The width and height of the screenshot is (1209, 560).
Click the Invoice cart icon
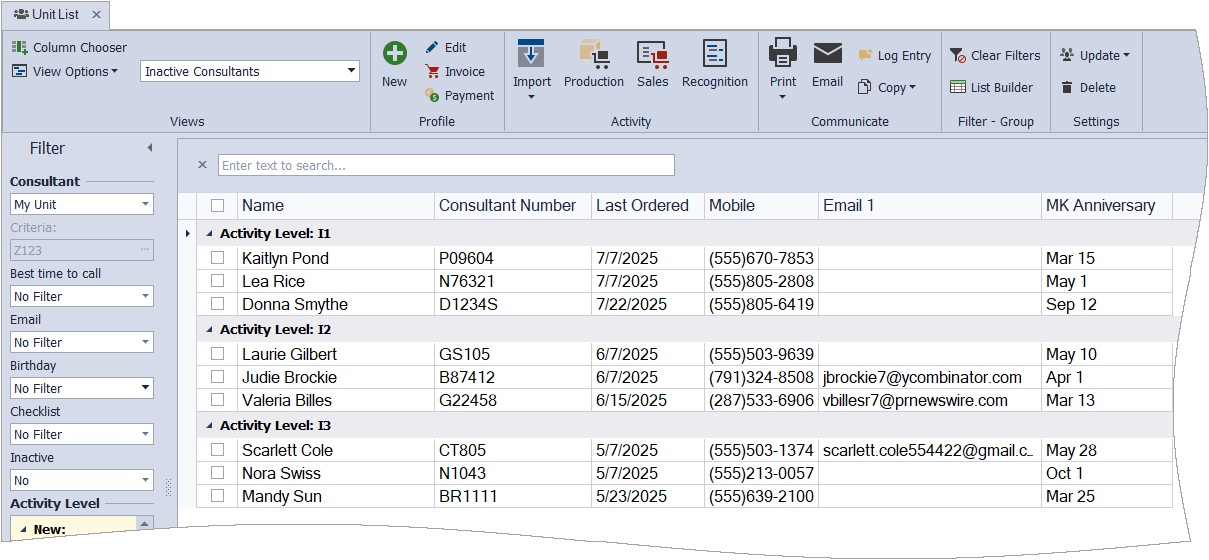(433, 72)
